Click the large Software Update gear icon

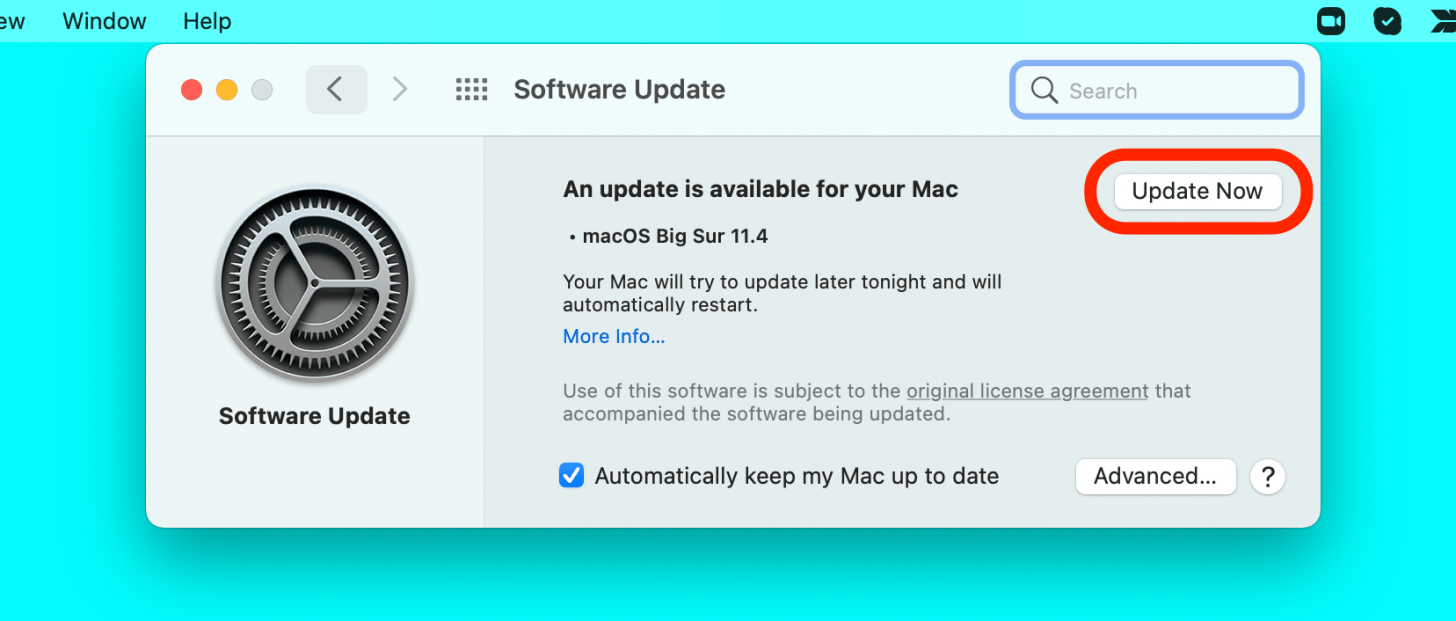coord(314,284)
